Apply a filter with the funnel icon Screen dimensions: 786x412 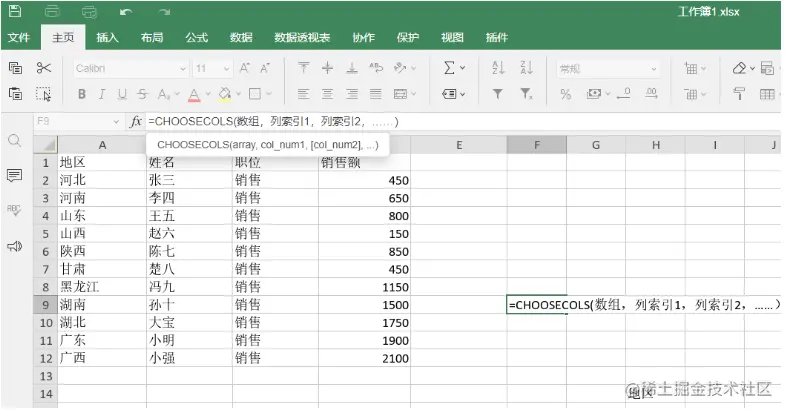[x=497, y=94]
